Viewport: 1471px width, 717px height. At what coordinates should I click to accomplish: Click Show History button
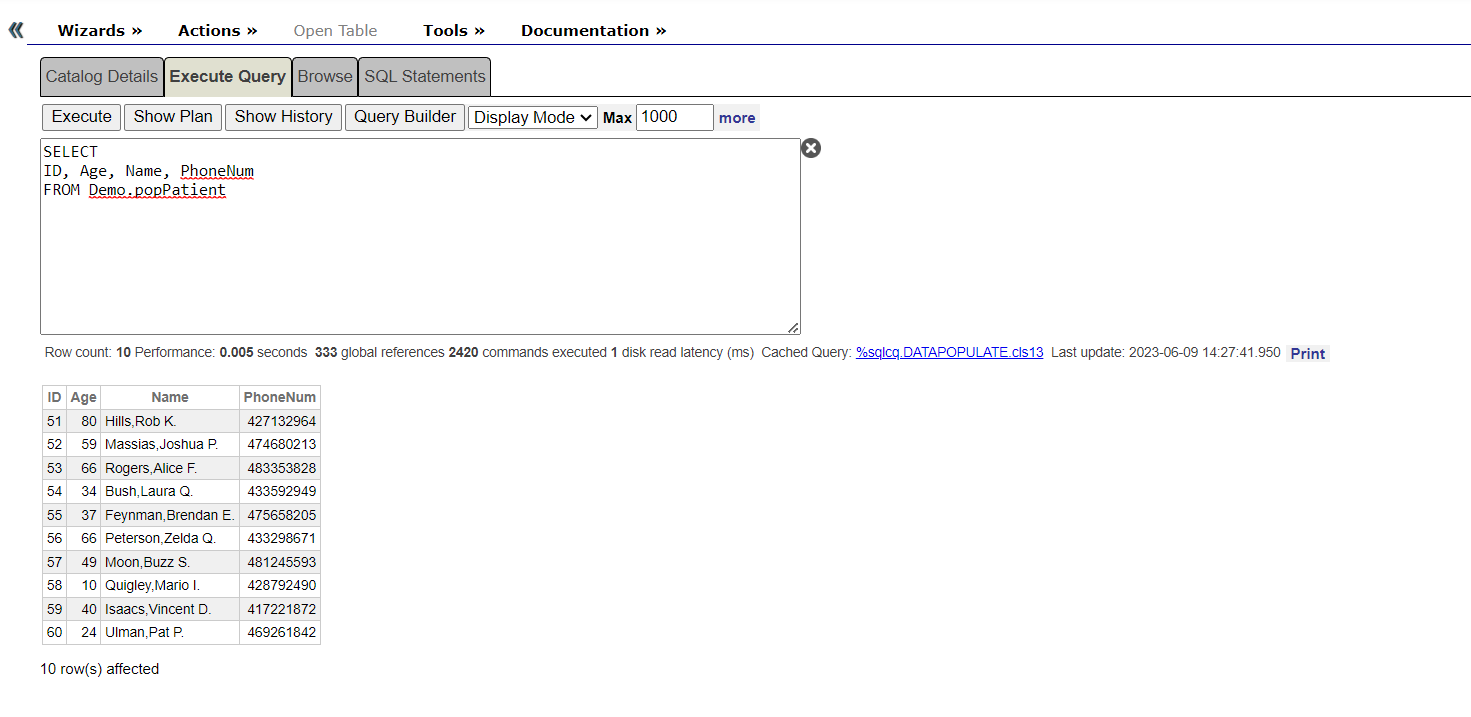pos(283,117)
